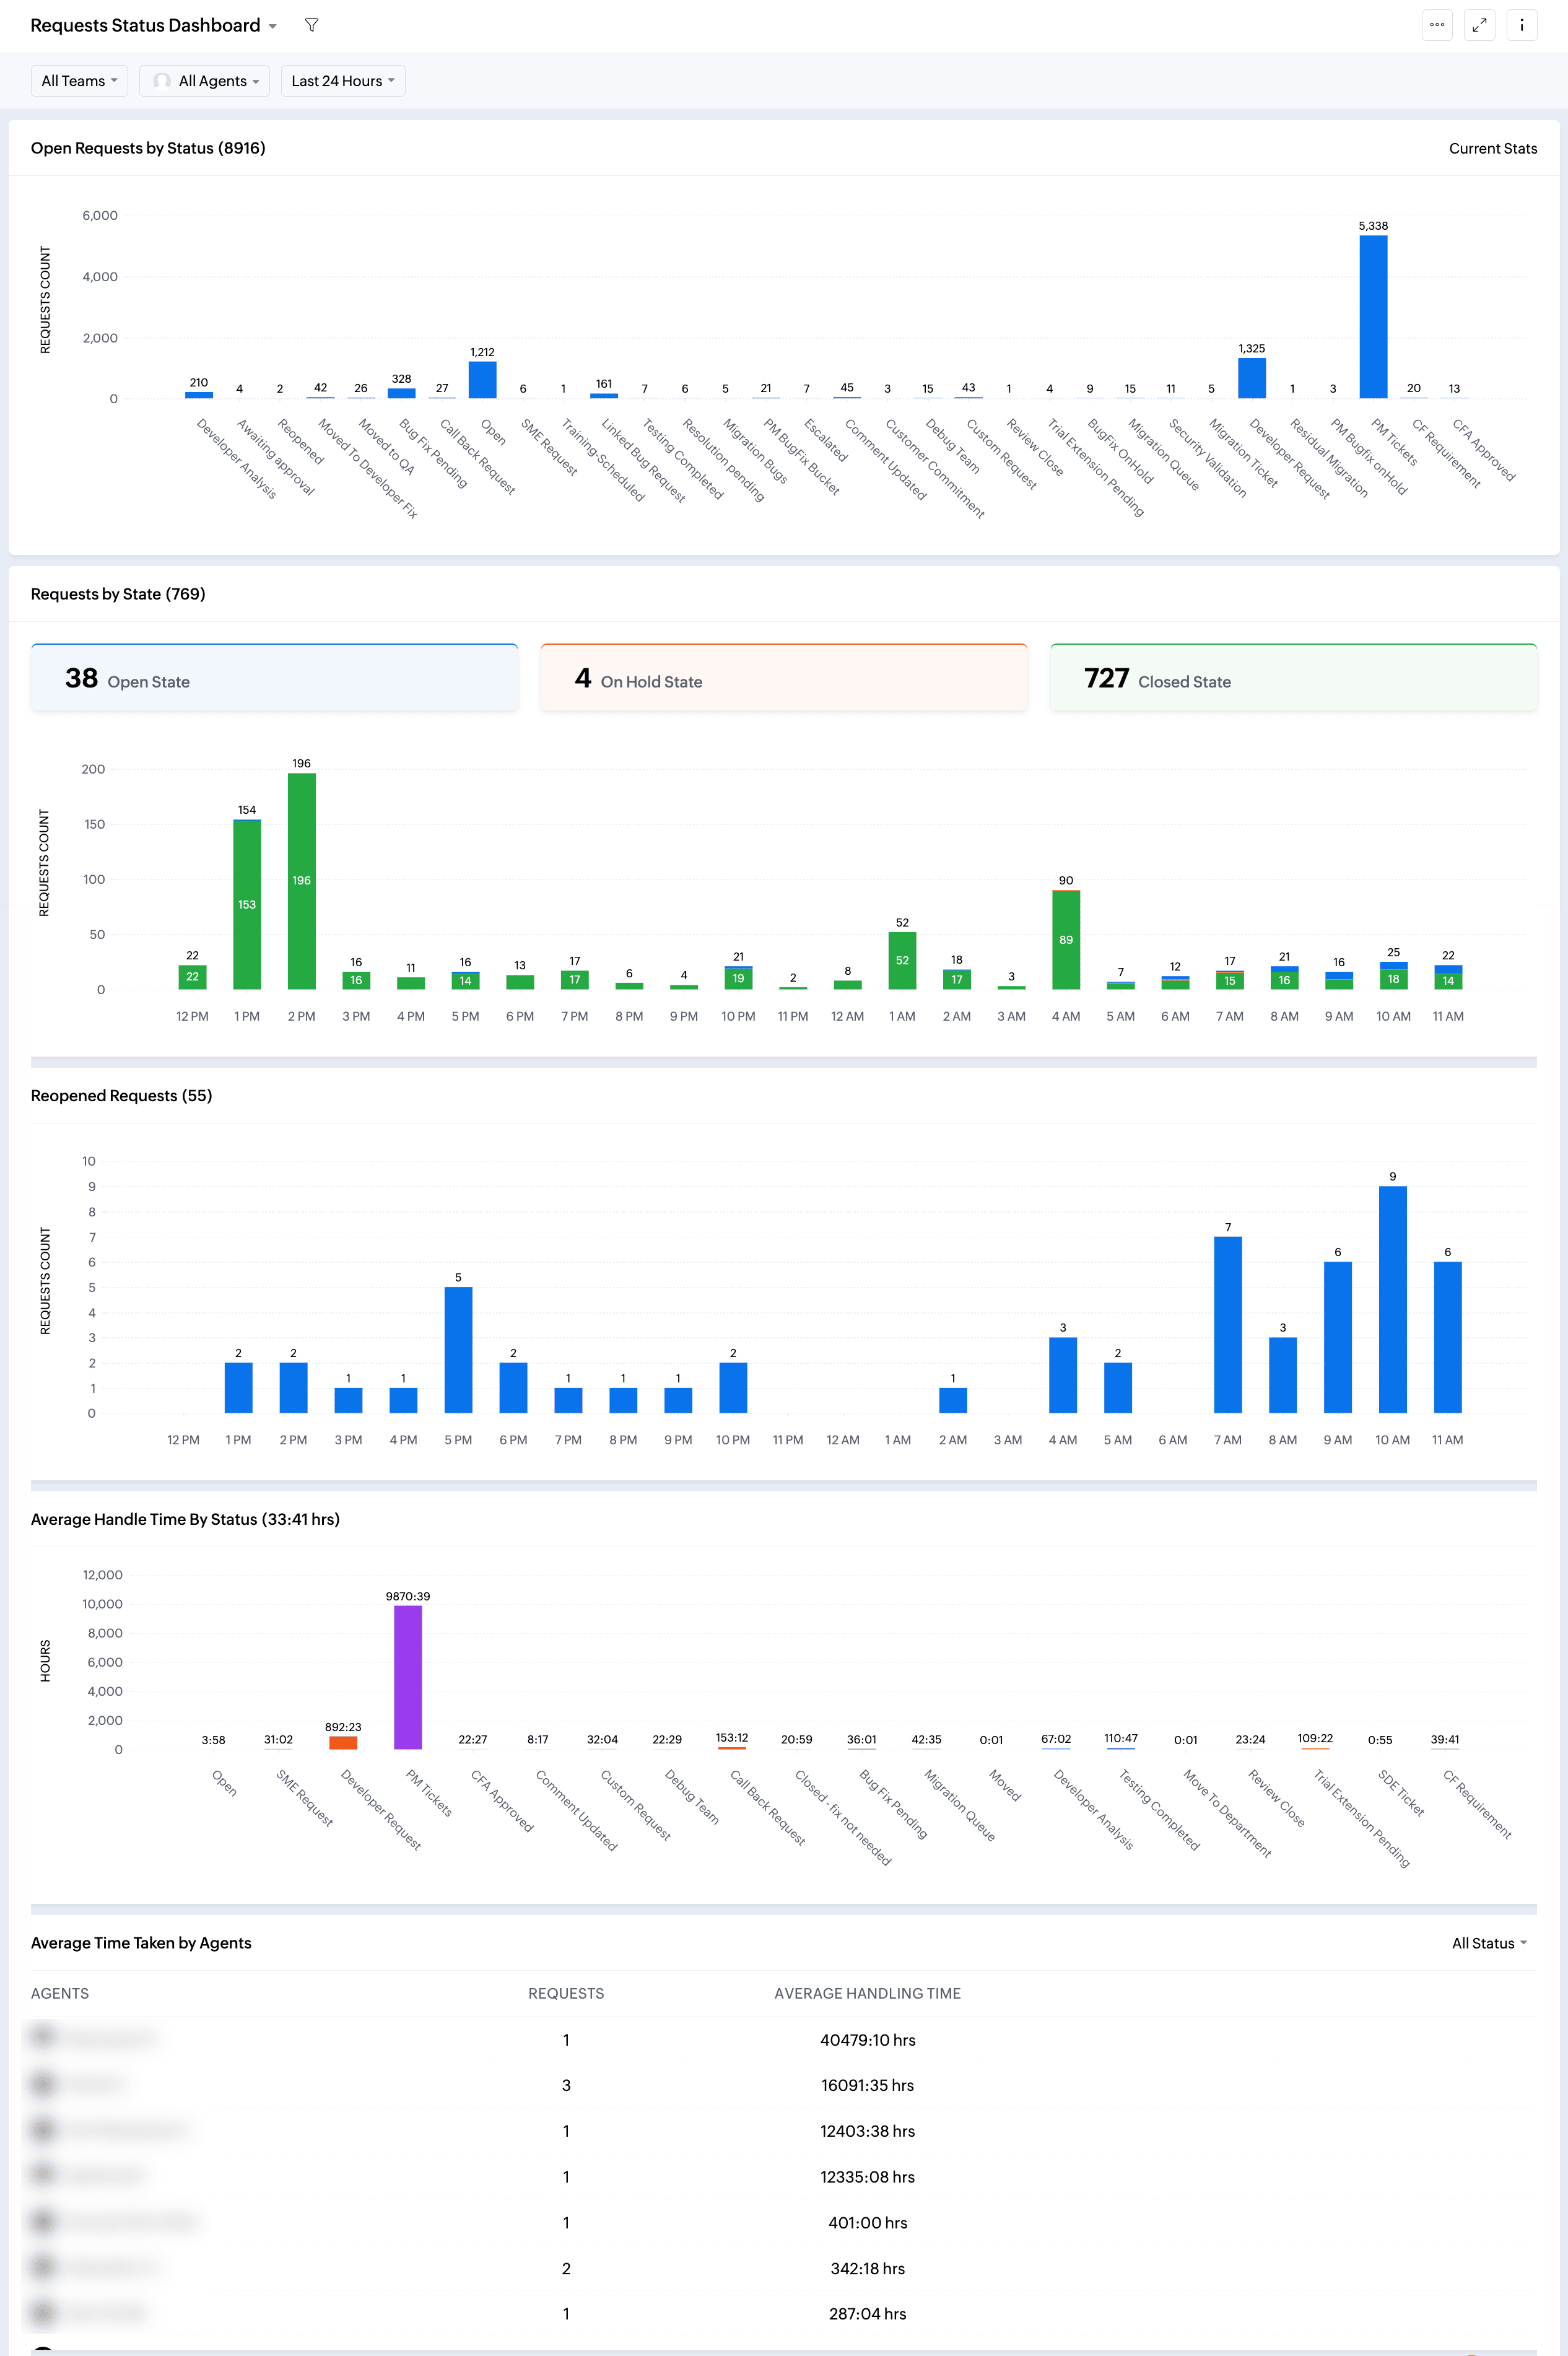Select the 4 On Hold State card
Viewport: 1568px width, 2356px height.
[783, 679]
